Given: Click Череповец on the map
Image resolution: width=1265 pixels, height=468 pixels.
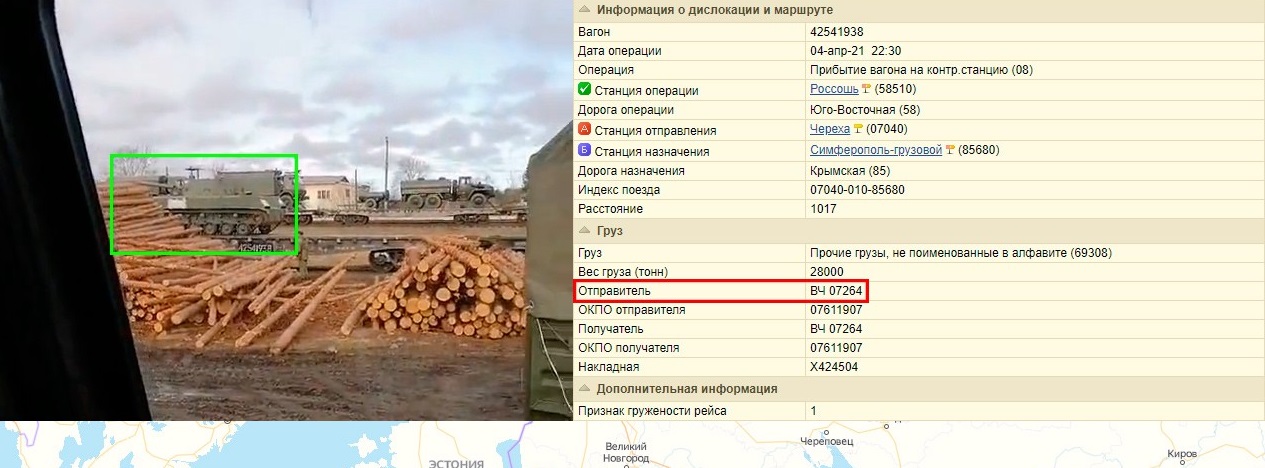Looking at the screenshot, I should 825,441.
